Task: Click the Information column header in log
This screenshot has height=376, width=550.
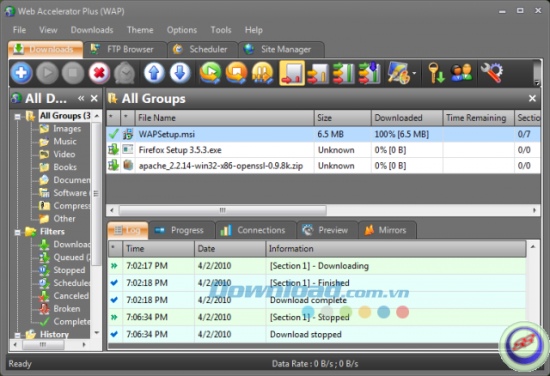Action: tap(396, 249)
